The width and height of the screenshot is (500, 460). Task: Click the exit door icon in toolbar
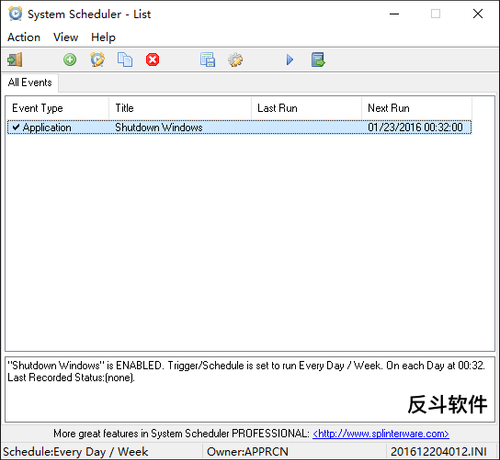pyautogui.click(x=15, y=60)
